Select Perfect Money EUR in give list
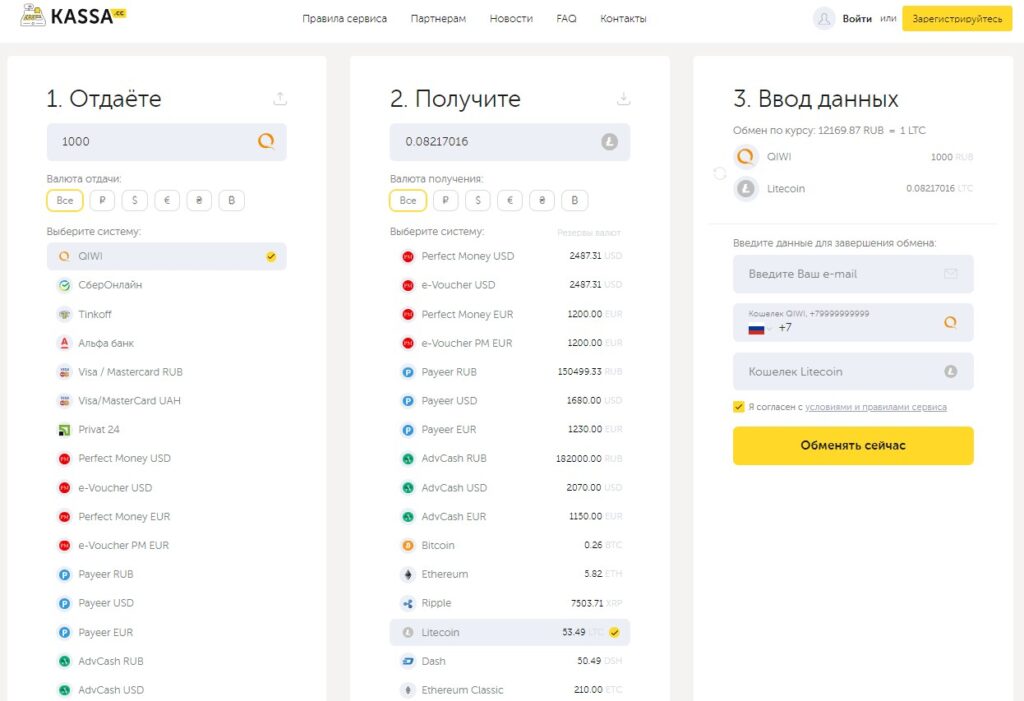This screenshot has width=1024, height=701. (167, 517)
